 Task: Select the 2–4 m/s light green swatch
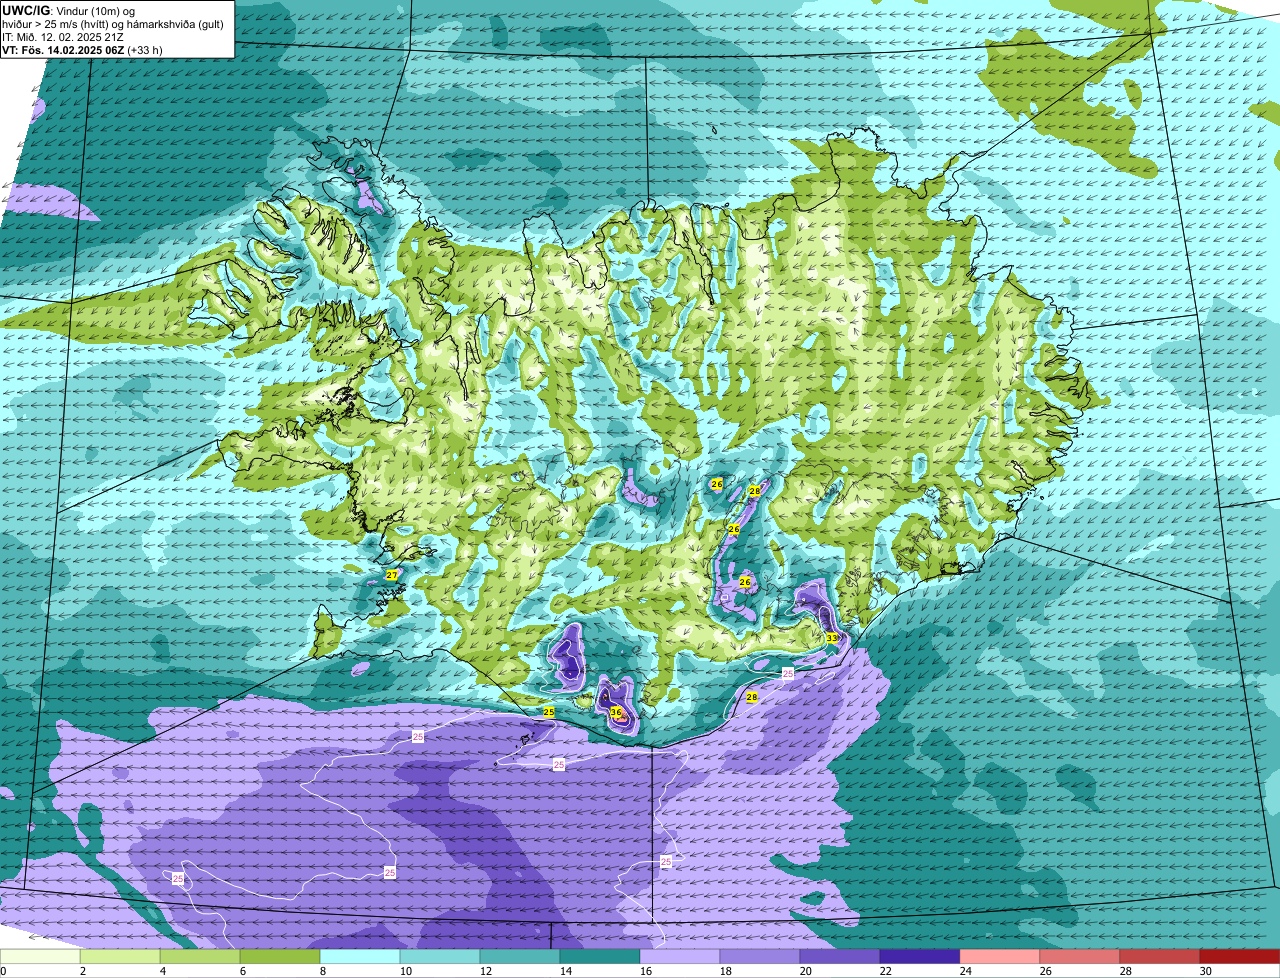[x=120, y=956]
